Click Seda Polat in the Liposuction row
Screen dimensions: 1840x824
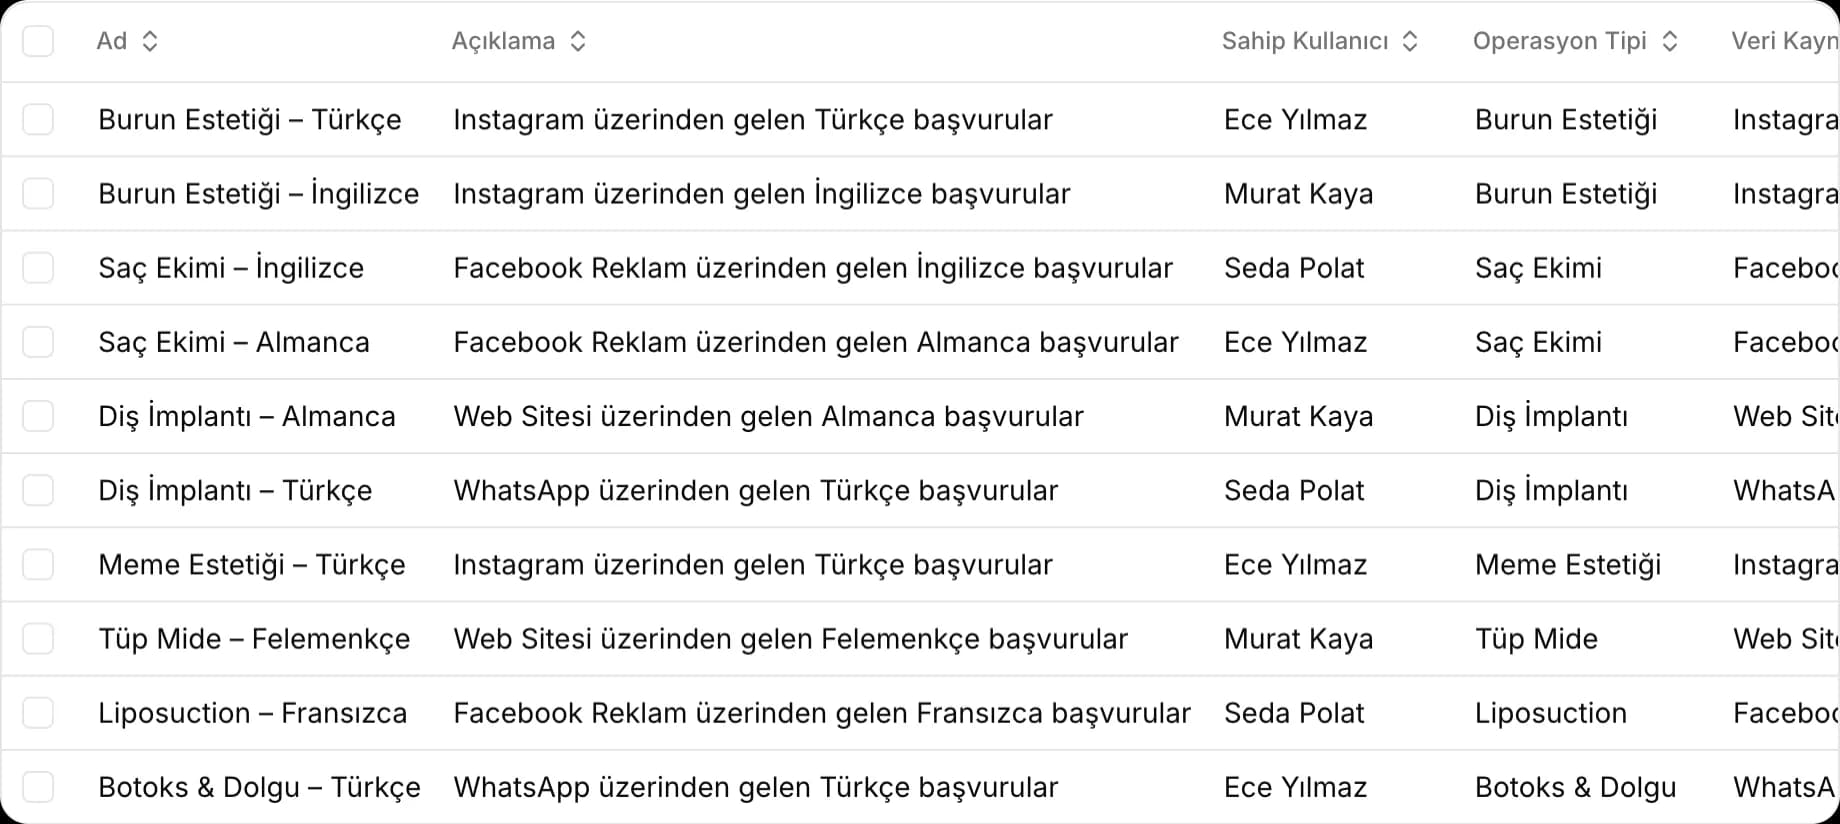point(1294,713)
